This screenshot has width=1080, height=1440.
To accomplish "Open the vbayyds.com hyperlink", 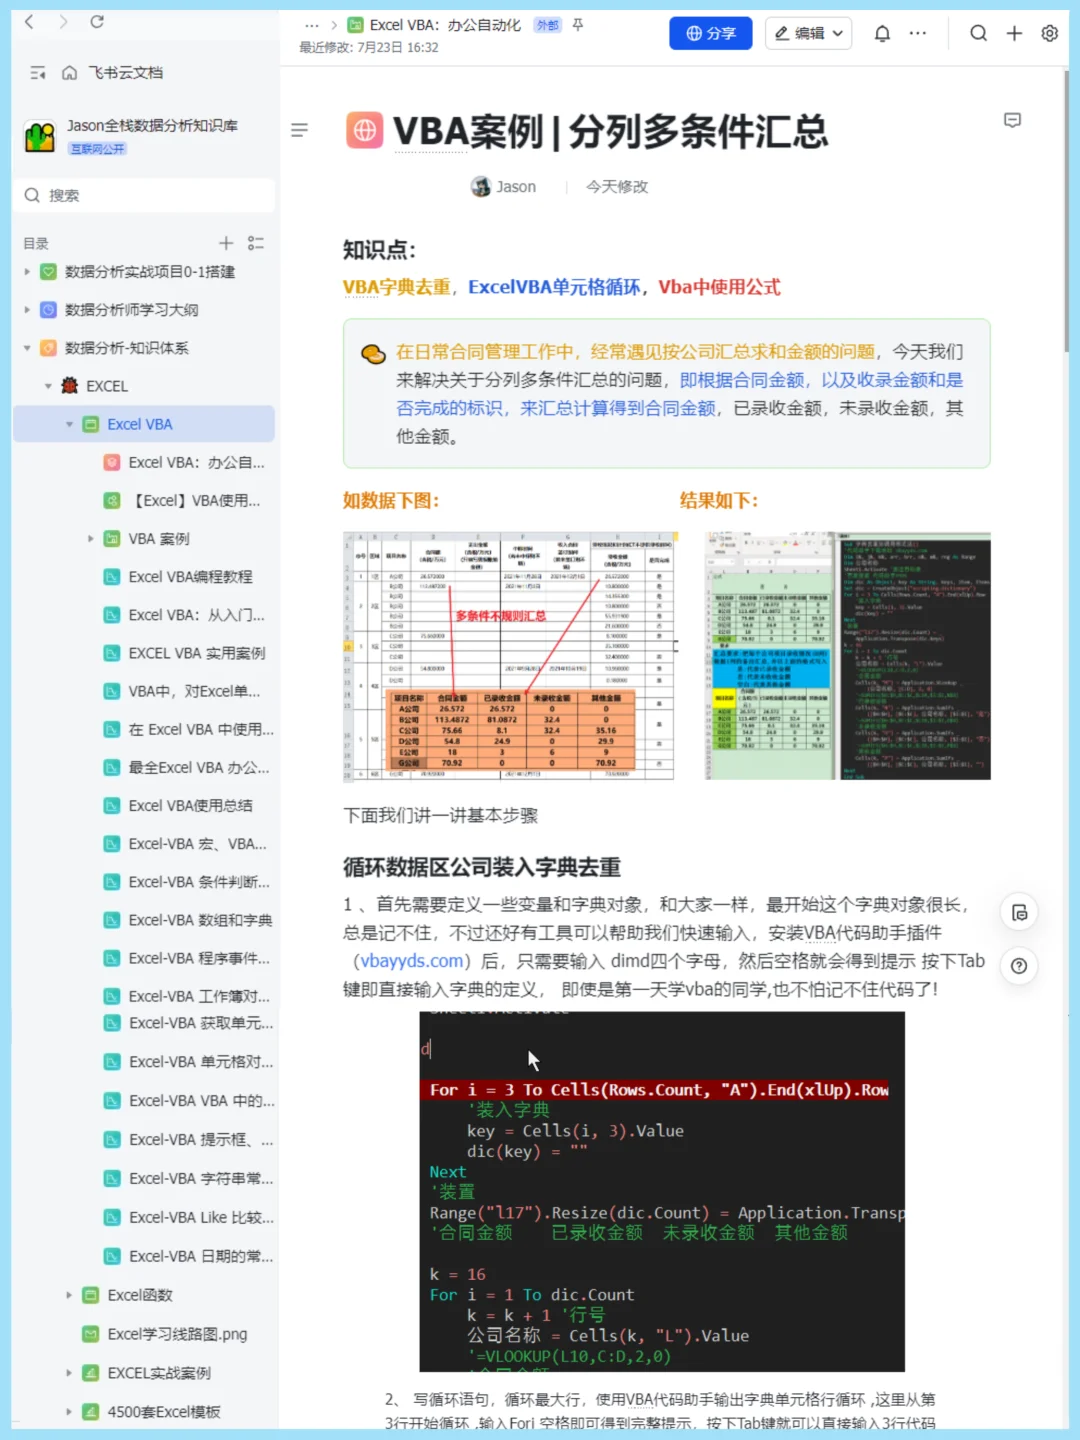I will point(411,960).
